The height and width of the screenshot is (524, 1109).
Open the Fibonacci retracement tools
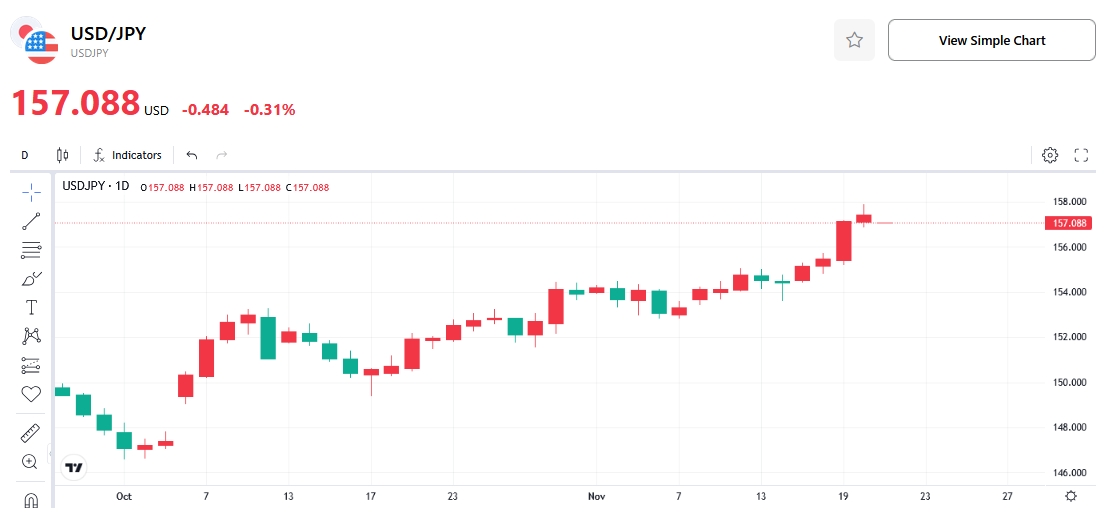click(31, 250)
